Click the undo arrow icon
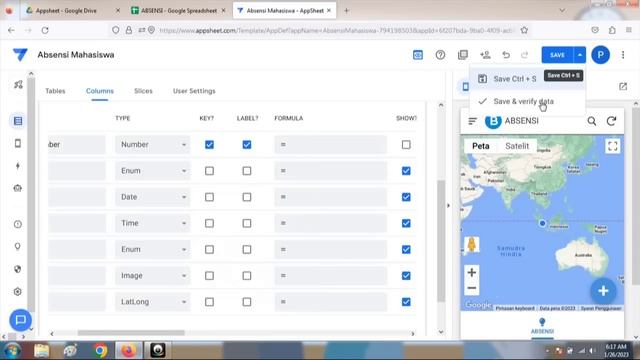This screenshot has height=360, width=640. click(x=506, y=55)
